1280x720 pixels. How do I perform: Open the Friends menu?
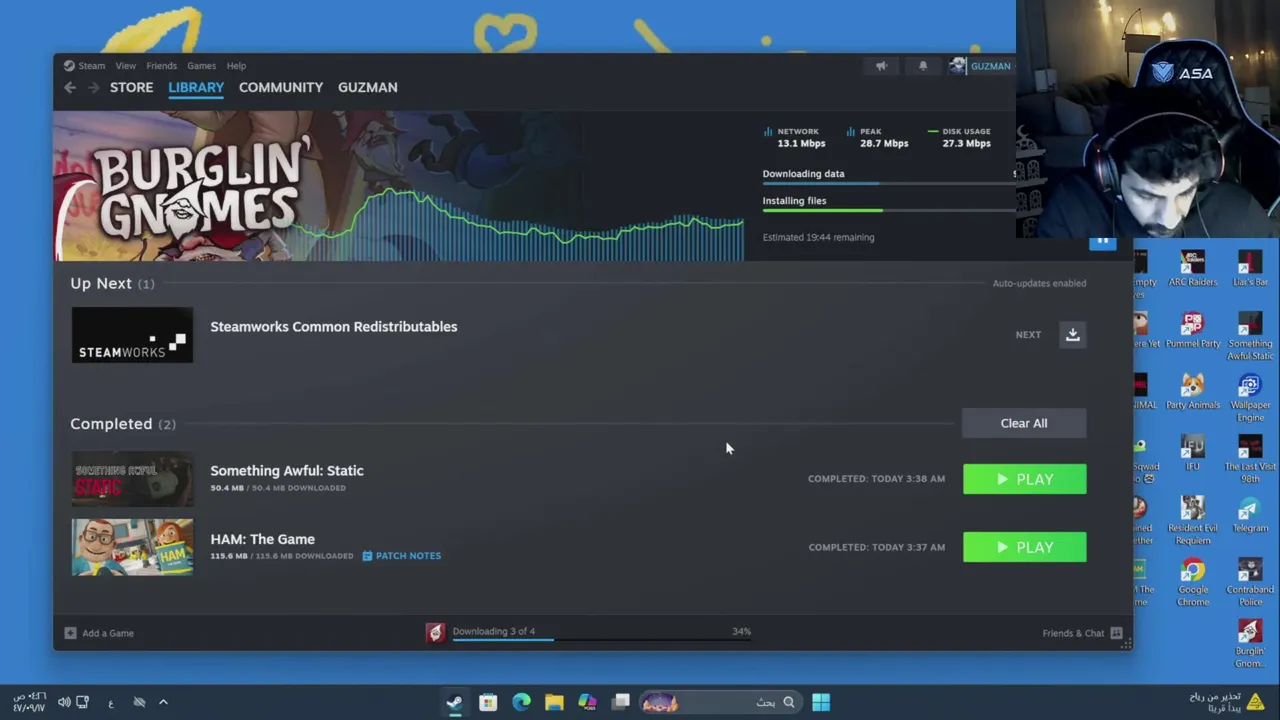pyautogui.click(x=161, y=66)
